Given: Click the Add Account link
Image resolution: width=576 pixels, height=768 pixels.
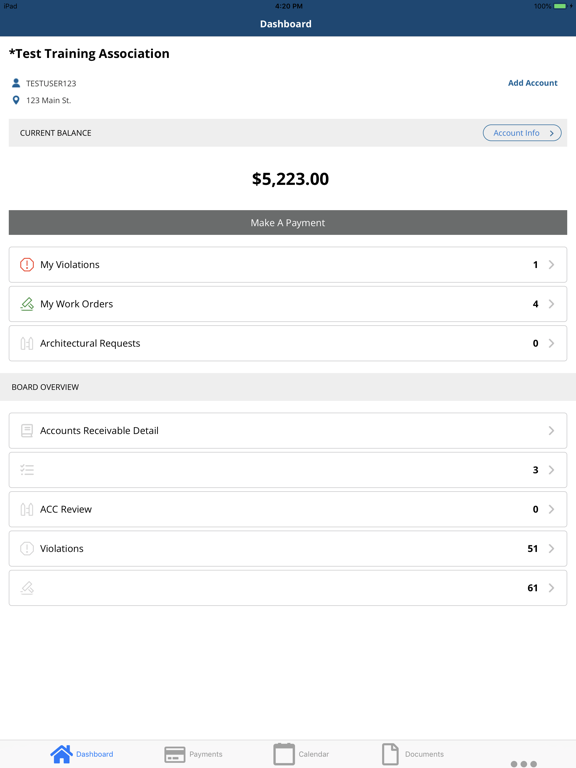Looking at the screenshot, I should pyautogui.click(x=532, y=83).
